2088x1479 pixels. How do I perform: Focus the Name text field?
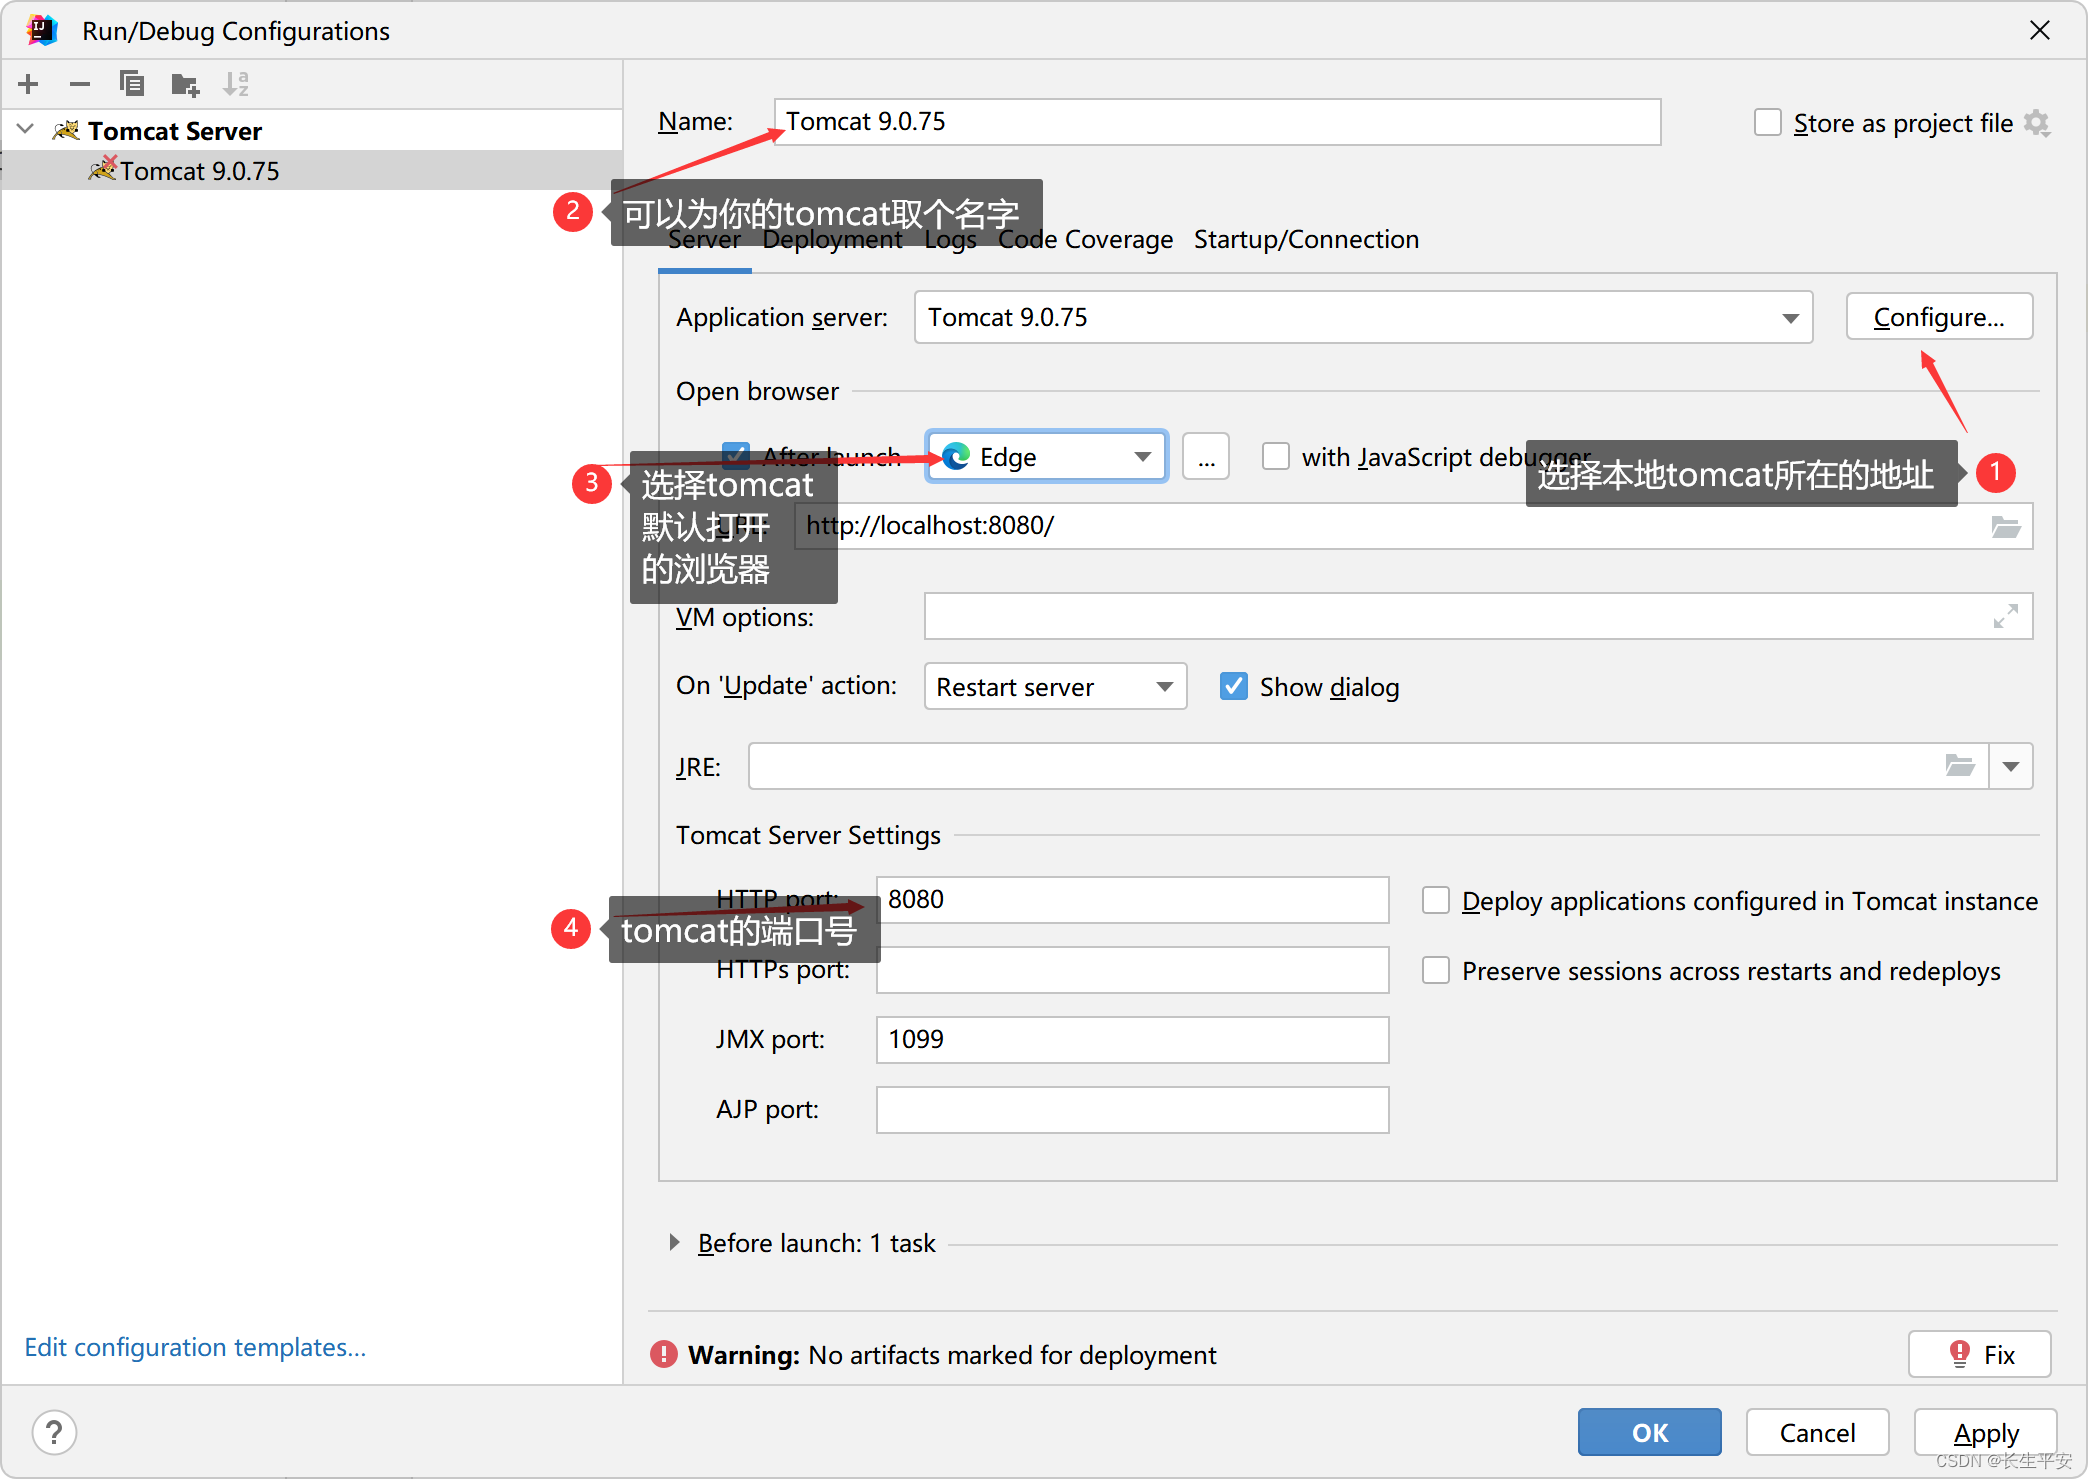click(x=1217, y=122)
